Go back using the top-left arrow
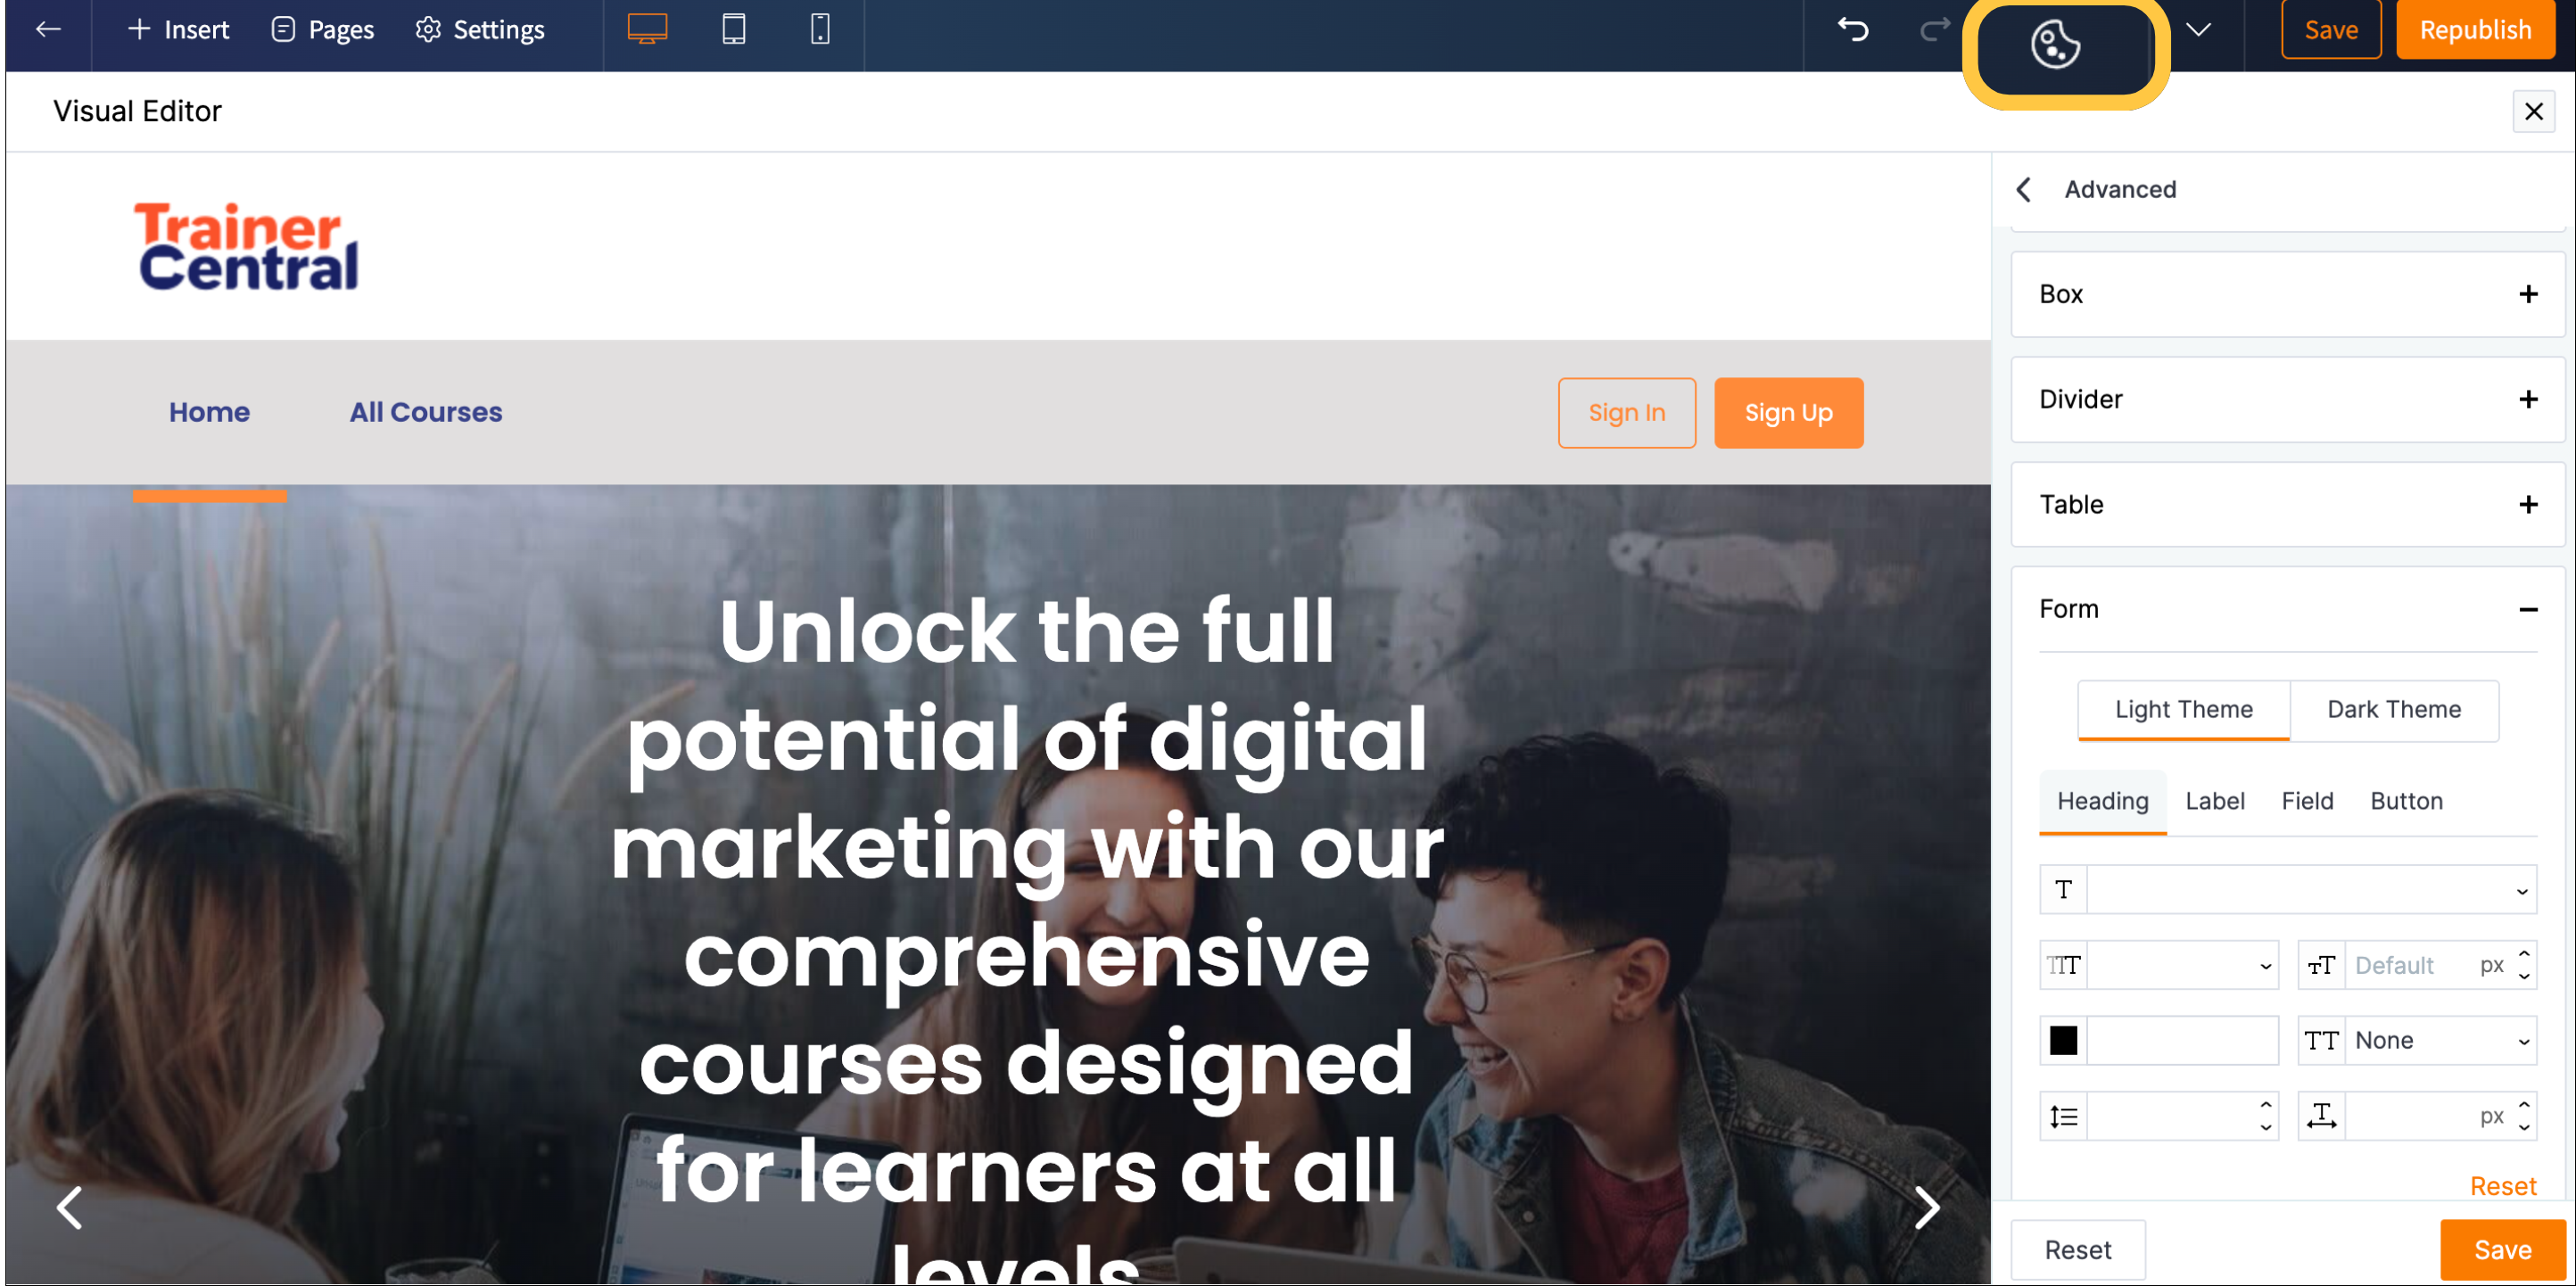This screenshot has width=2576, height=1286. [48, 29]
